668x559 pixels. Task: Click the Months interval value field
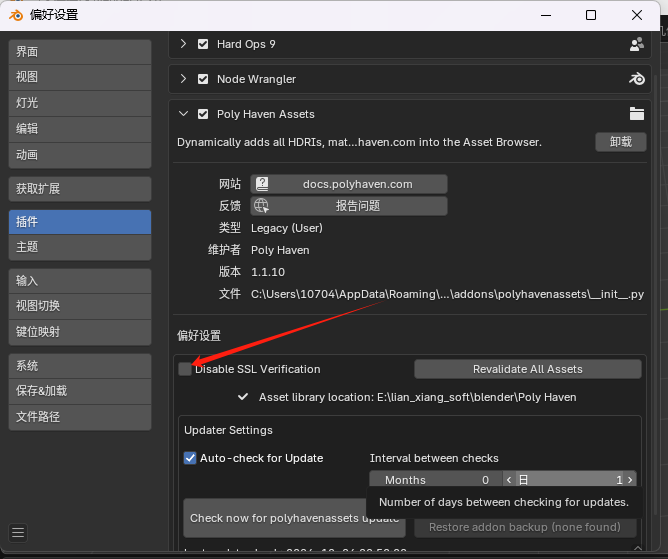pos(436,480)
